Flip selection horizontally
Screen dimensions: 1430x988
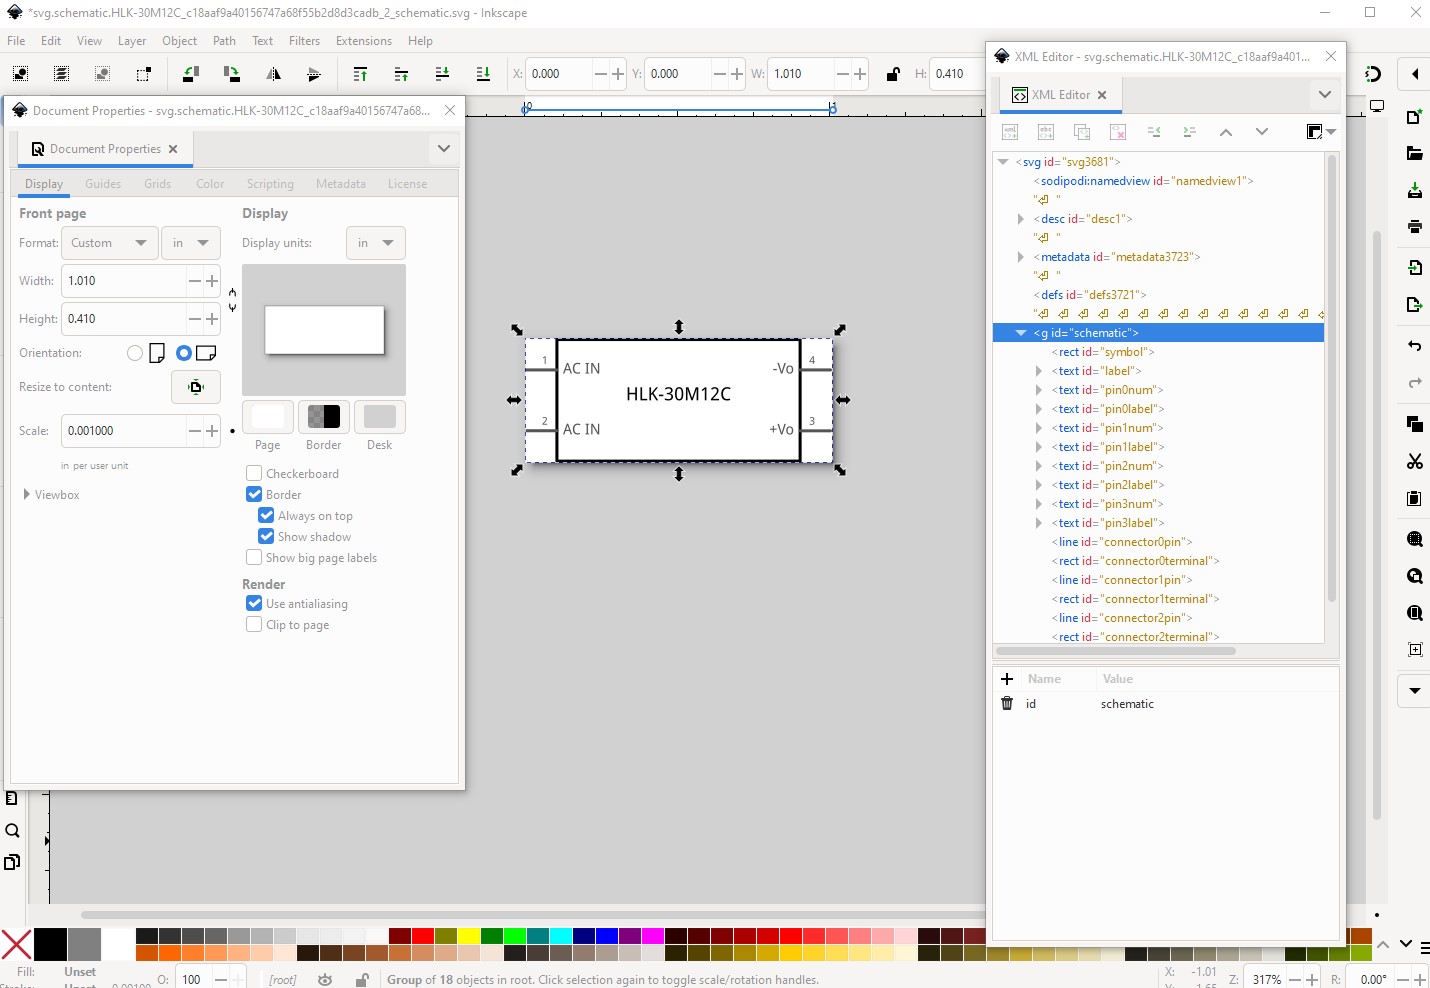point(273,74)
